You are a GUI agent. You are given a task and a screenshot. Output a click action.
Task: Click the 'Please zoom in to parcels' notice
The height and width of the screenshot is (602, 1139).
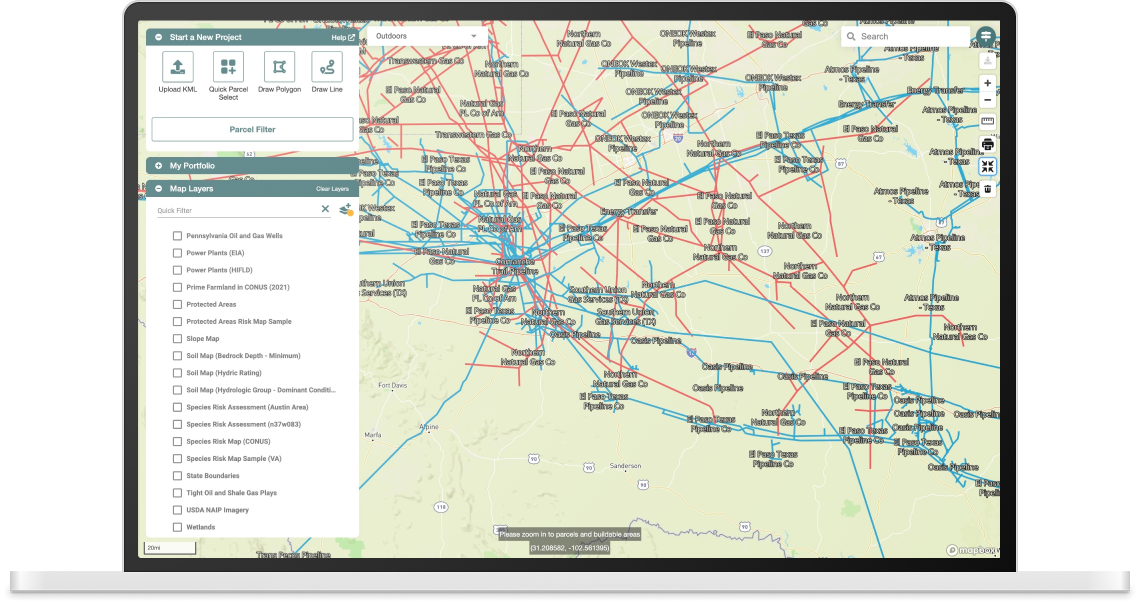(570, 534)
